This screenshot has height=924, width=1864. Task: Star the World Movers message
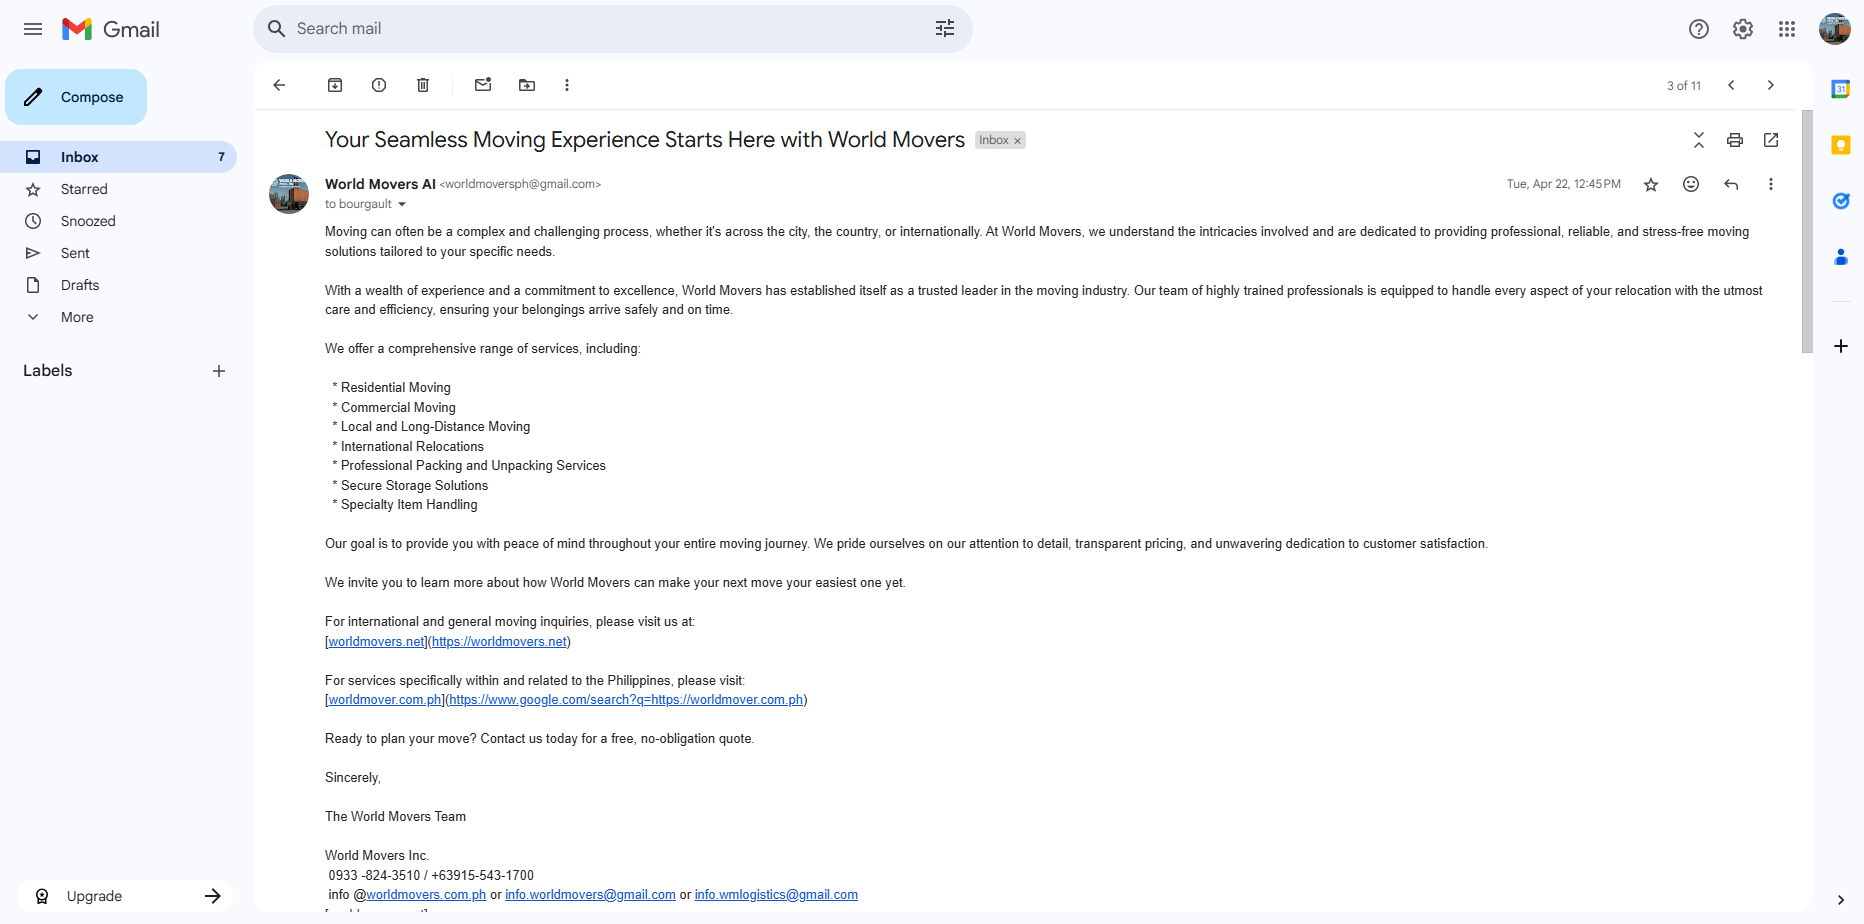(x=1651, y=184)
